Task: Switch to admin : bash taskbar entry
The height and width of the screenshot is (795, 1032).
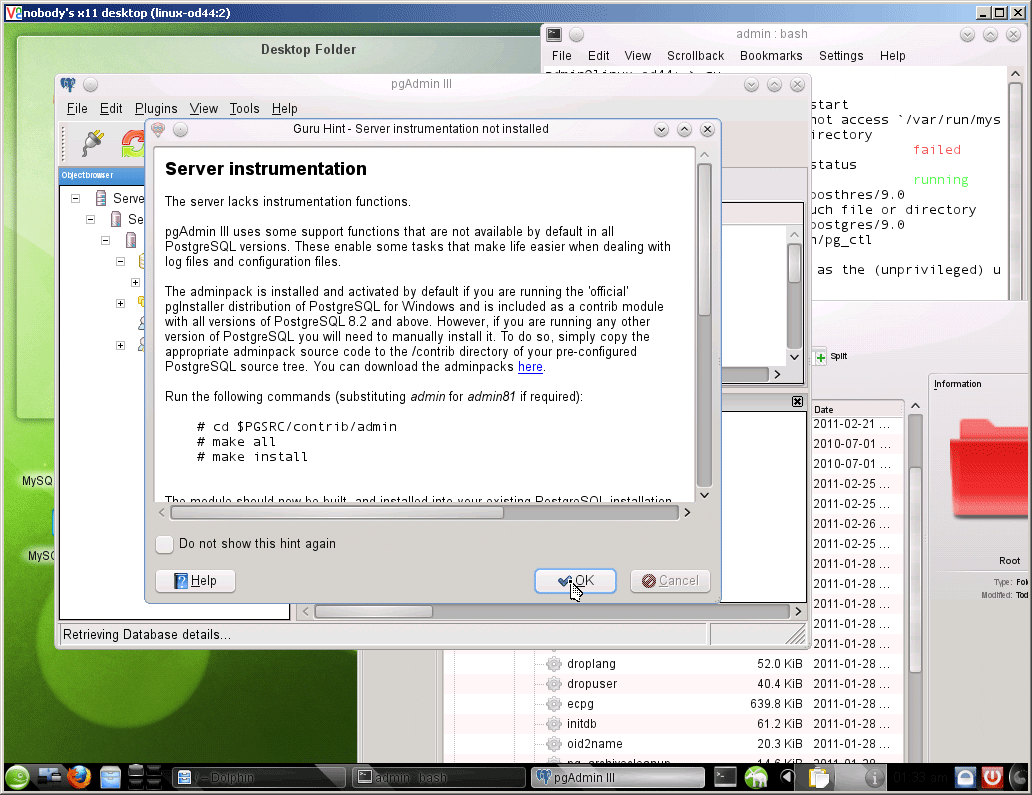Action: pyautogui.click(x=438, y=777)
